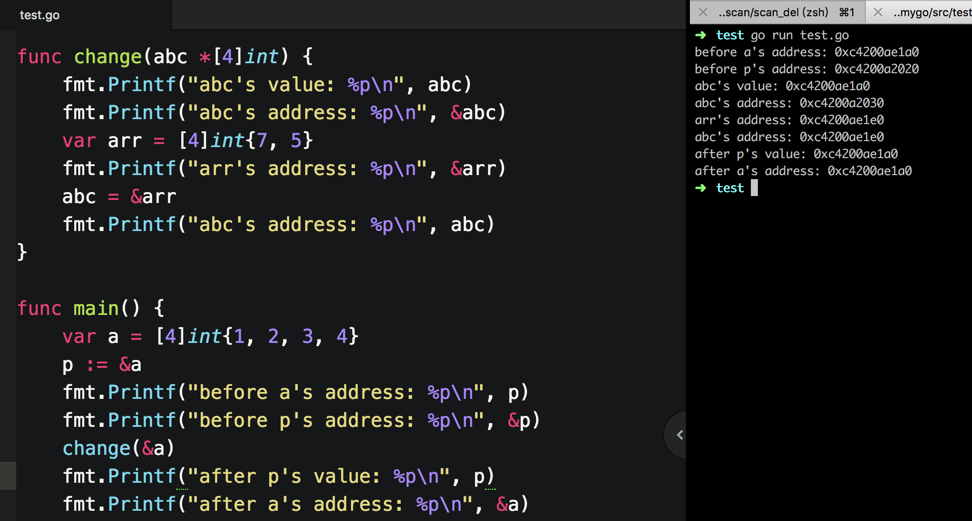Click the round left-chevron panel toggle

(x=679, y=435)
